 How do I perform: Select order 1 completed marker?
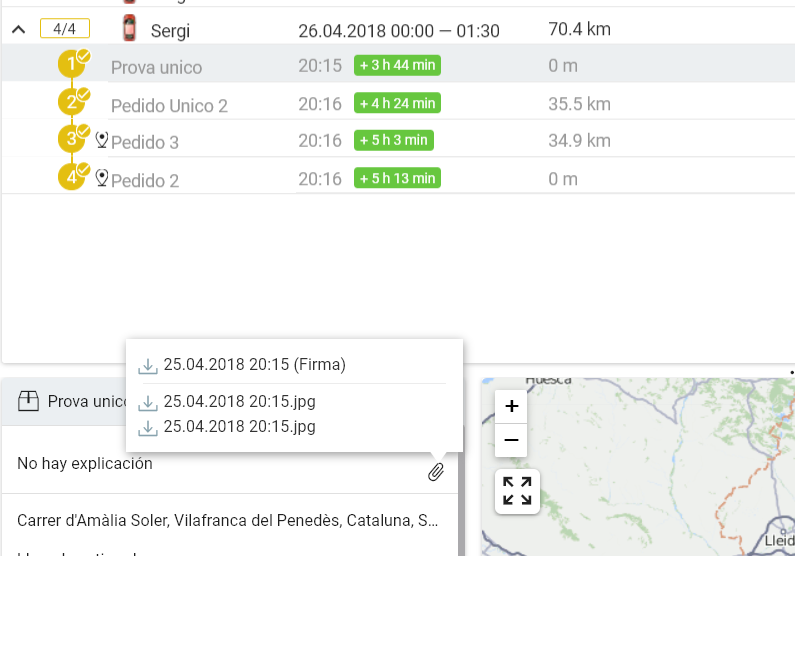click(72, 66)
